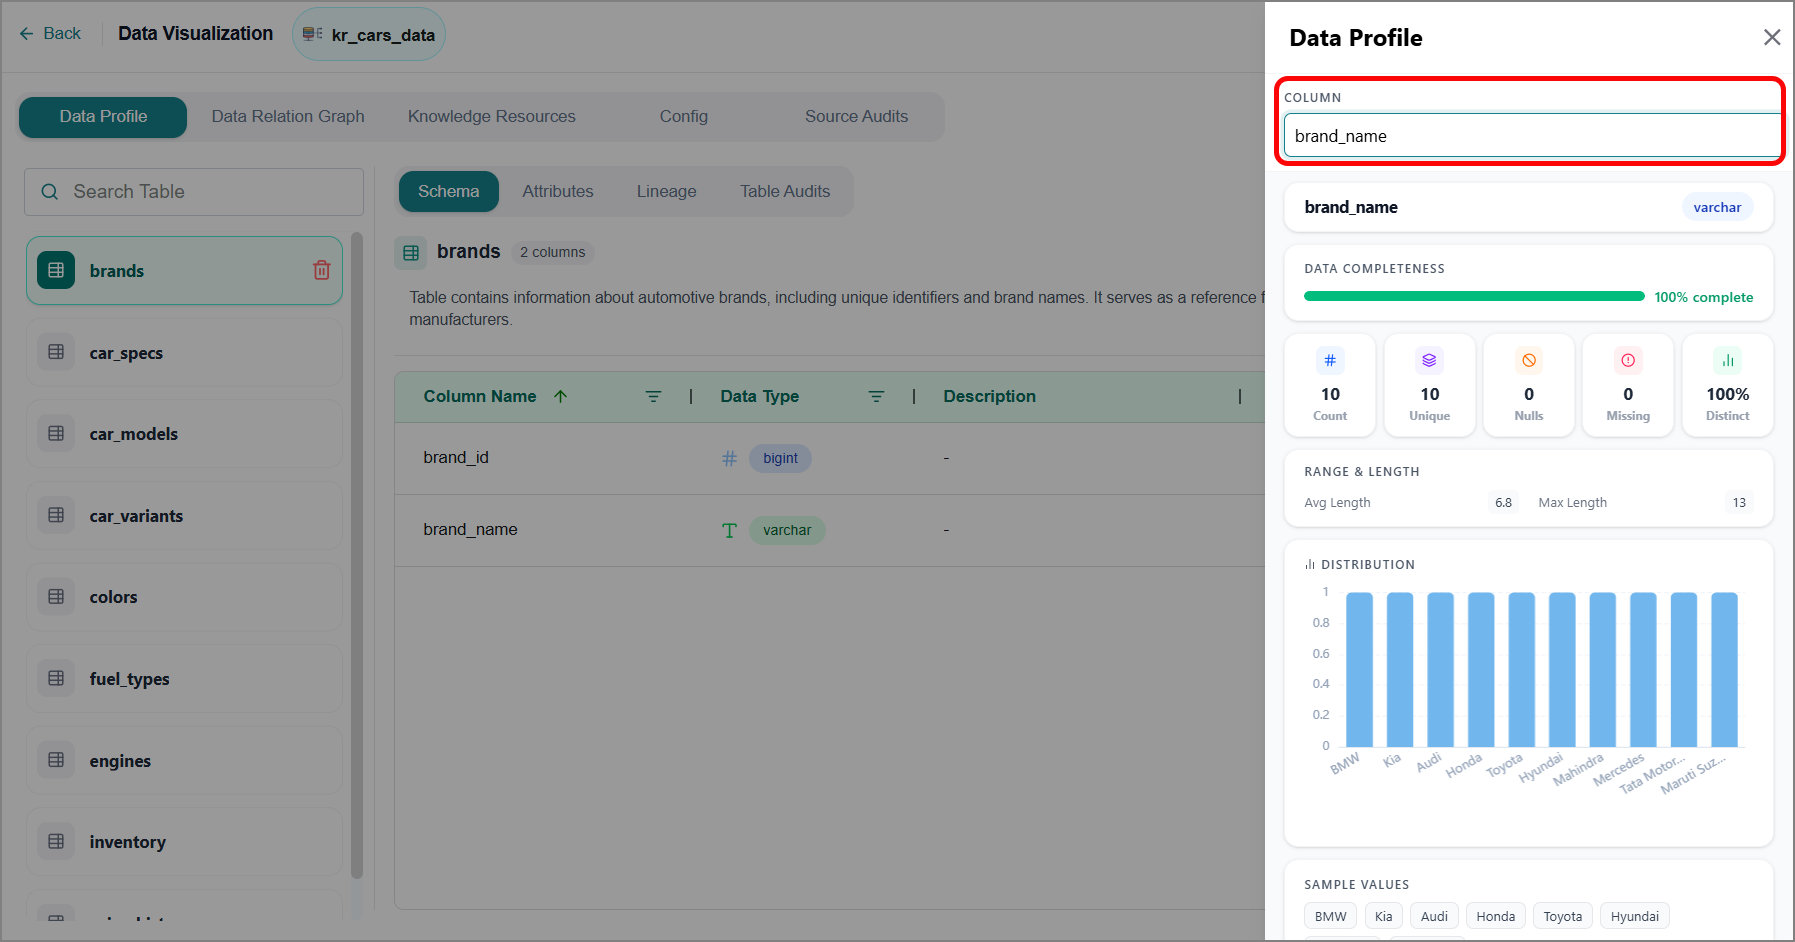
Task: Click the colors table icon
Action: click(x=56, y=596)
